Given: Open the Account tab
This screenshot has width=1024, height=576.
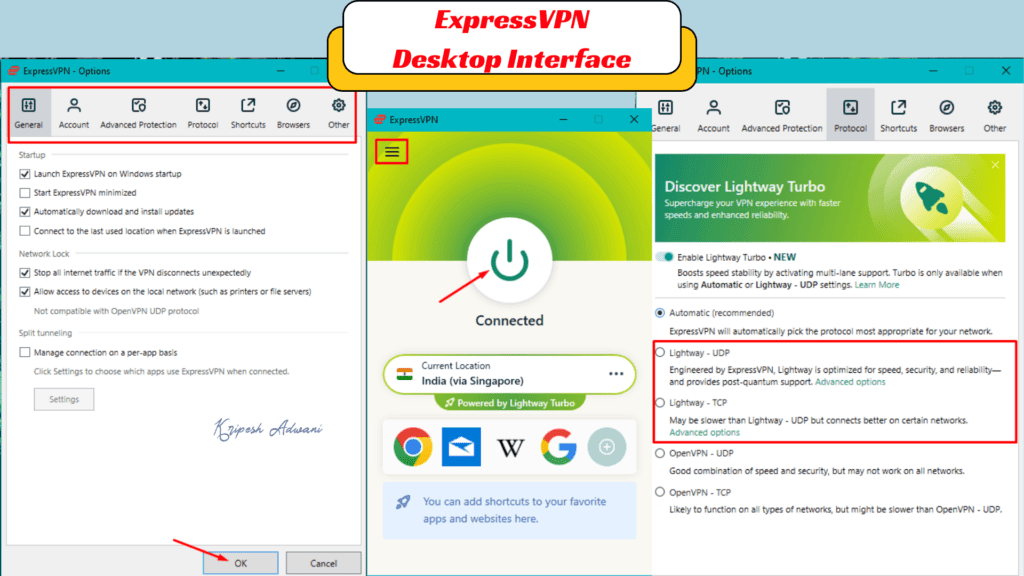Looking at the screenshot, I should pos(74,112).
